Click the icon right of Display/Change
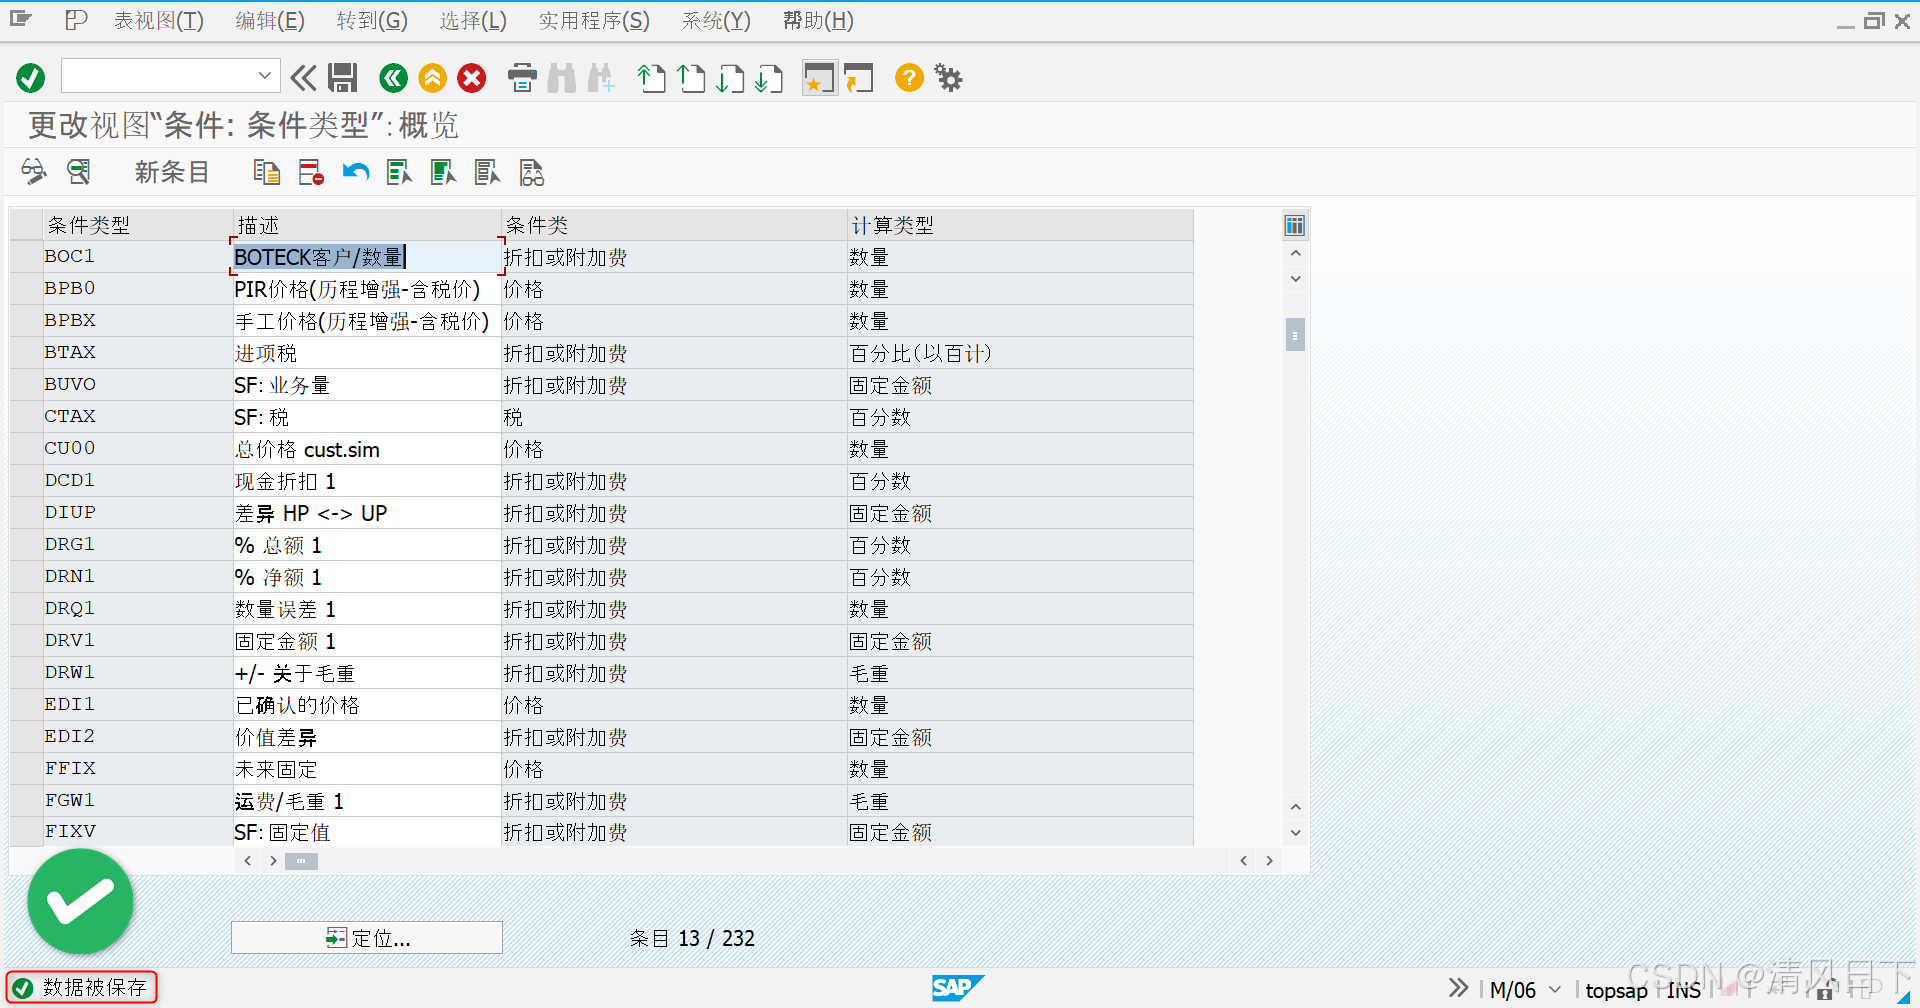This screenshot has height=1008, width=1920. point(79,172)
